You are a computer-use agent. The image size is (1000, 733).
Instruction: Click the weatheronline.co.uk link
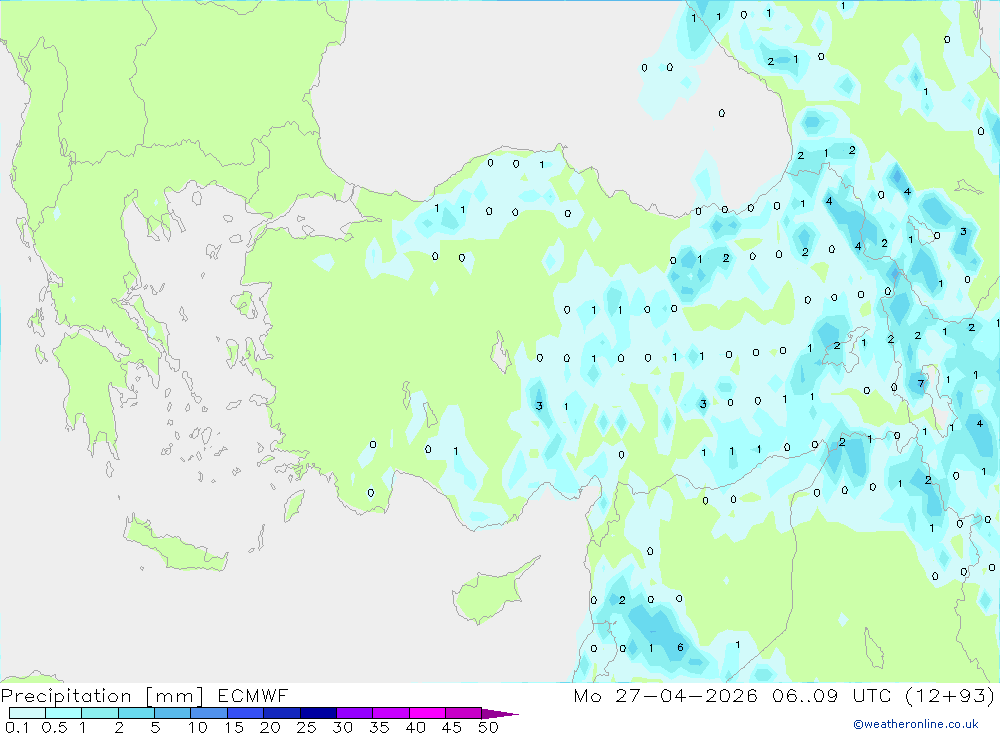tap(916, 723)
